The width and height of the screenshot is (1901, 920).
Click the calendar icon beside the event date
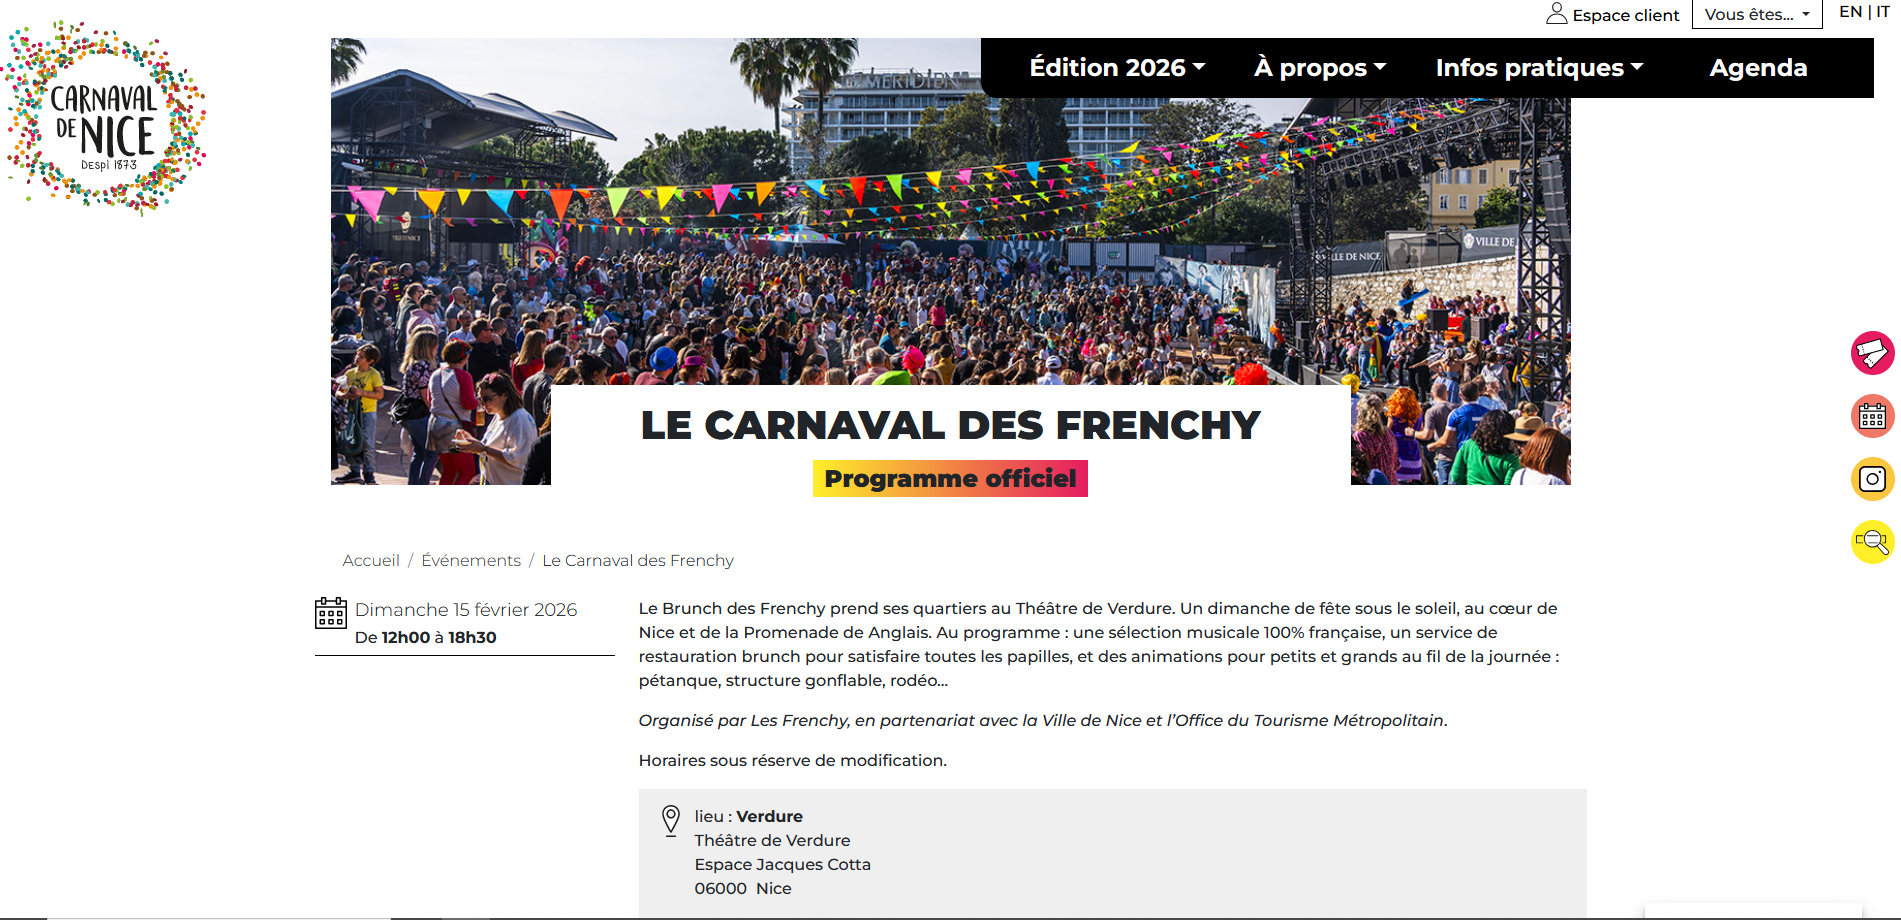330,615
